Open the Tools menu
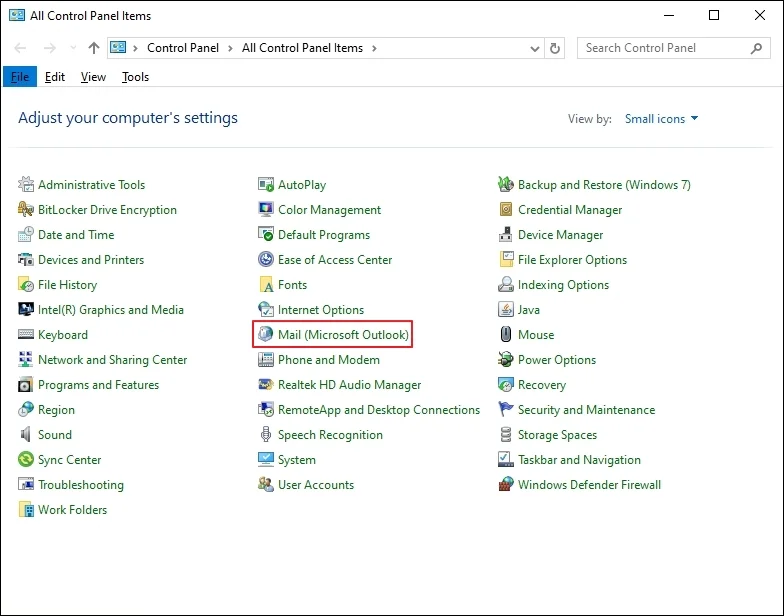The width and height of the screenshot is (784, 616). (136, 76)
